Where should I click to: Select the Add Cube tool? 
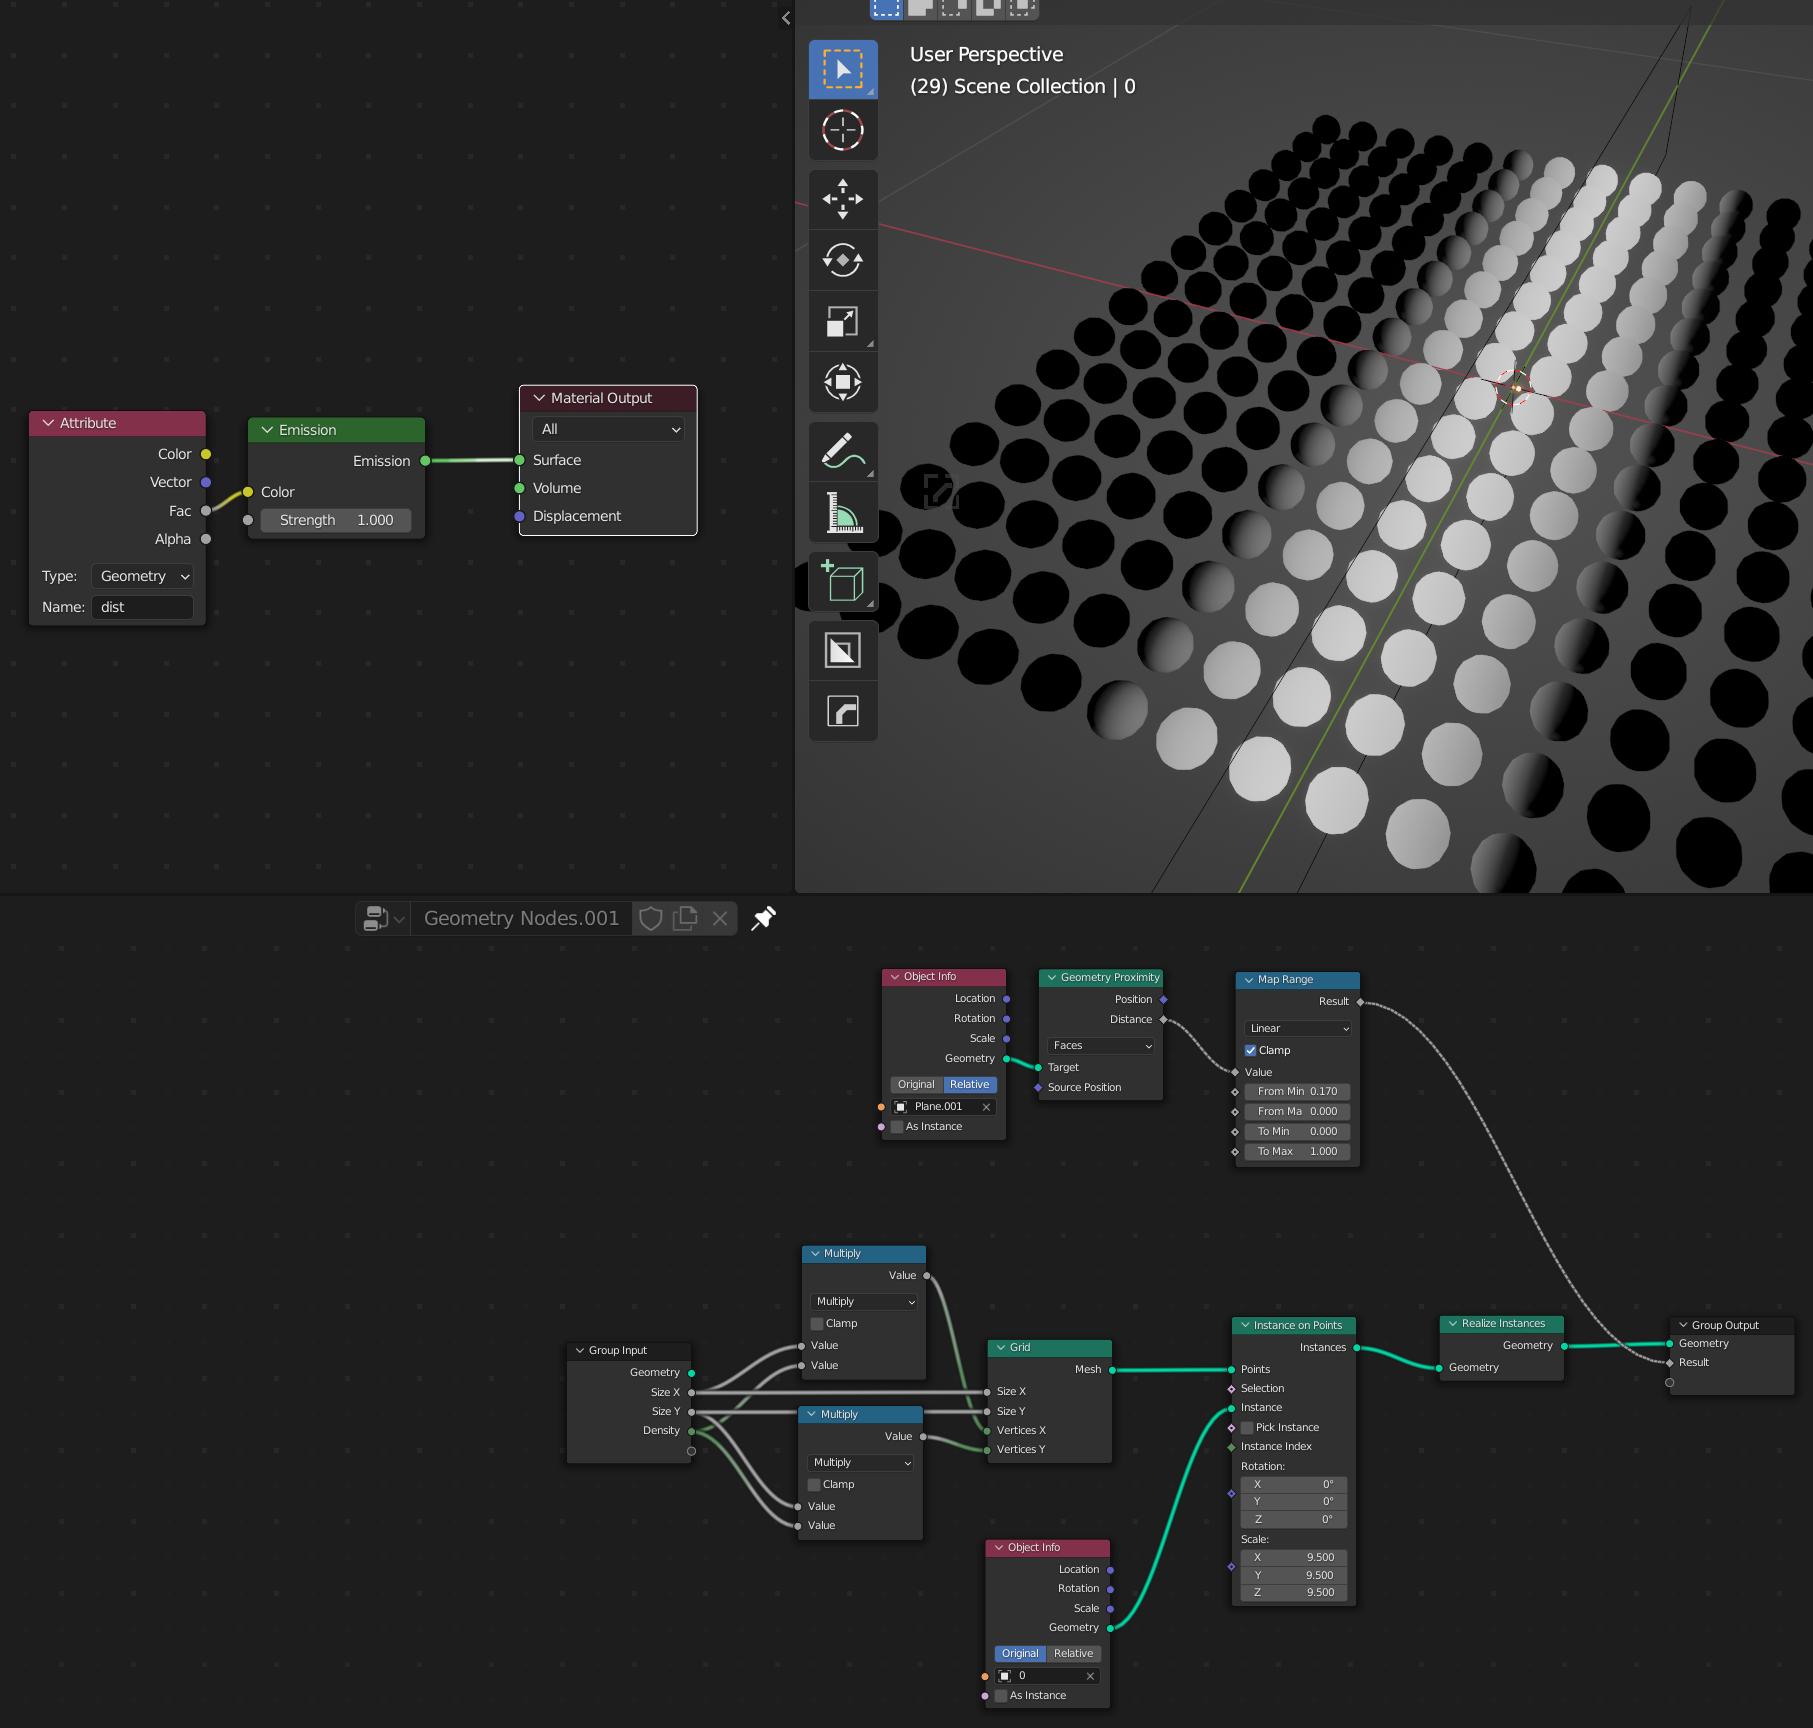(x=843, y=581)
